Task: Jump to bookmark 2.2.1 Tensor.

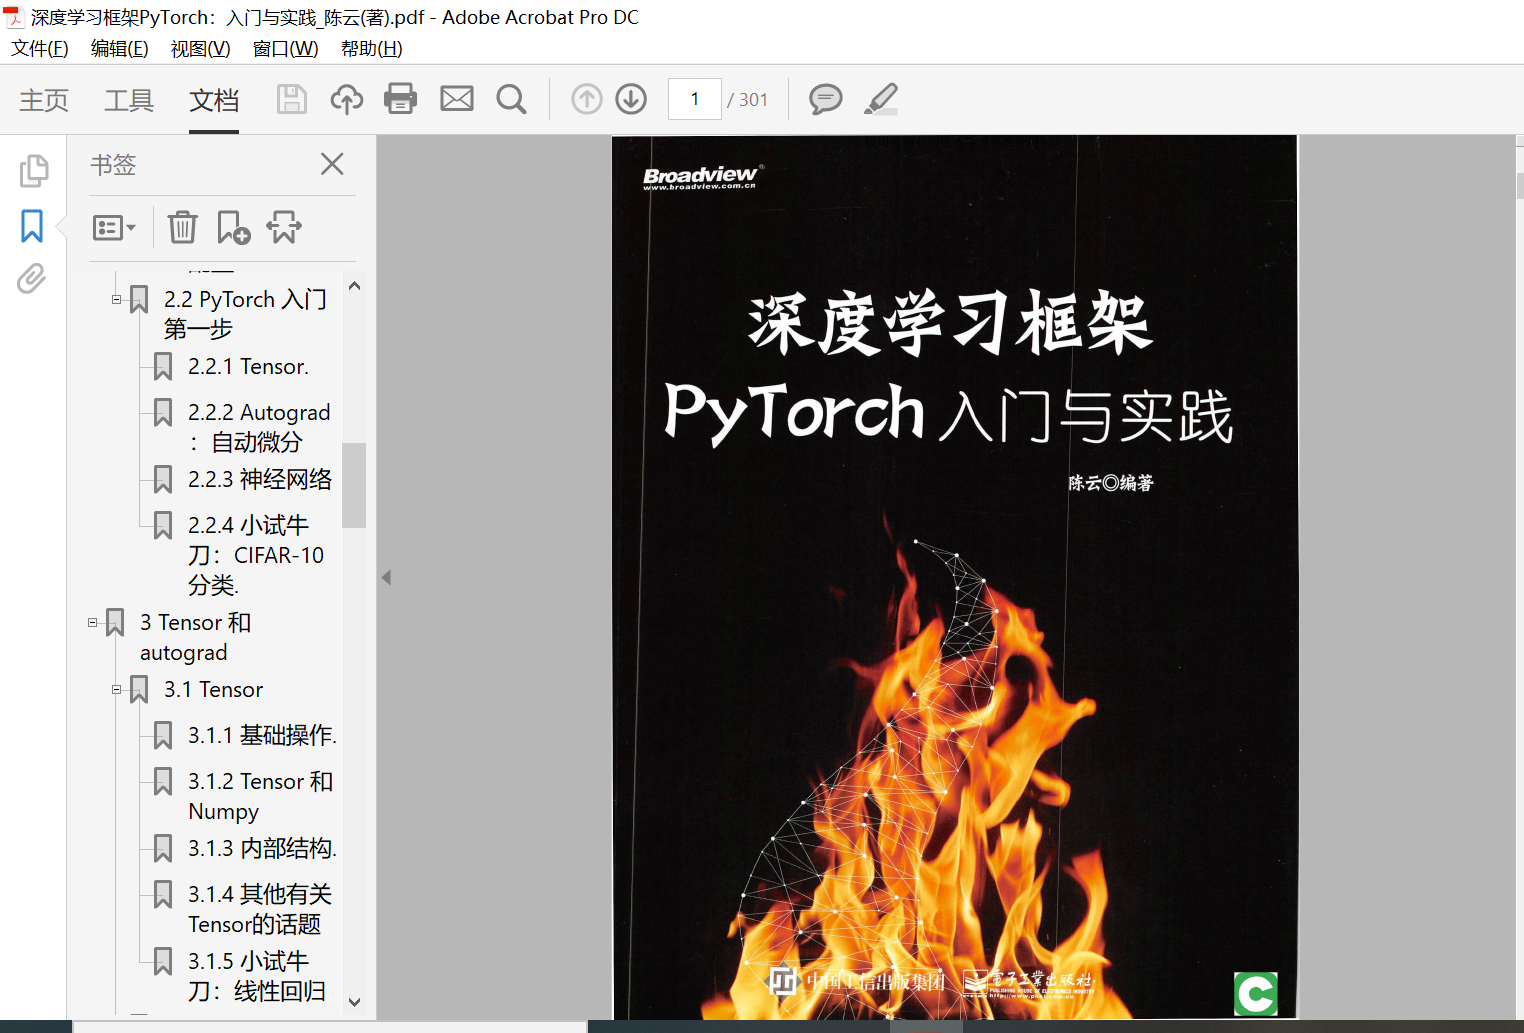Action: coord(249,367)
